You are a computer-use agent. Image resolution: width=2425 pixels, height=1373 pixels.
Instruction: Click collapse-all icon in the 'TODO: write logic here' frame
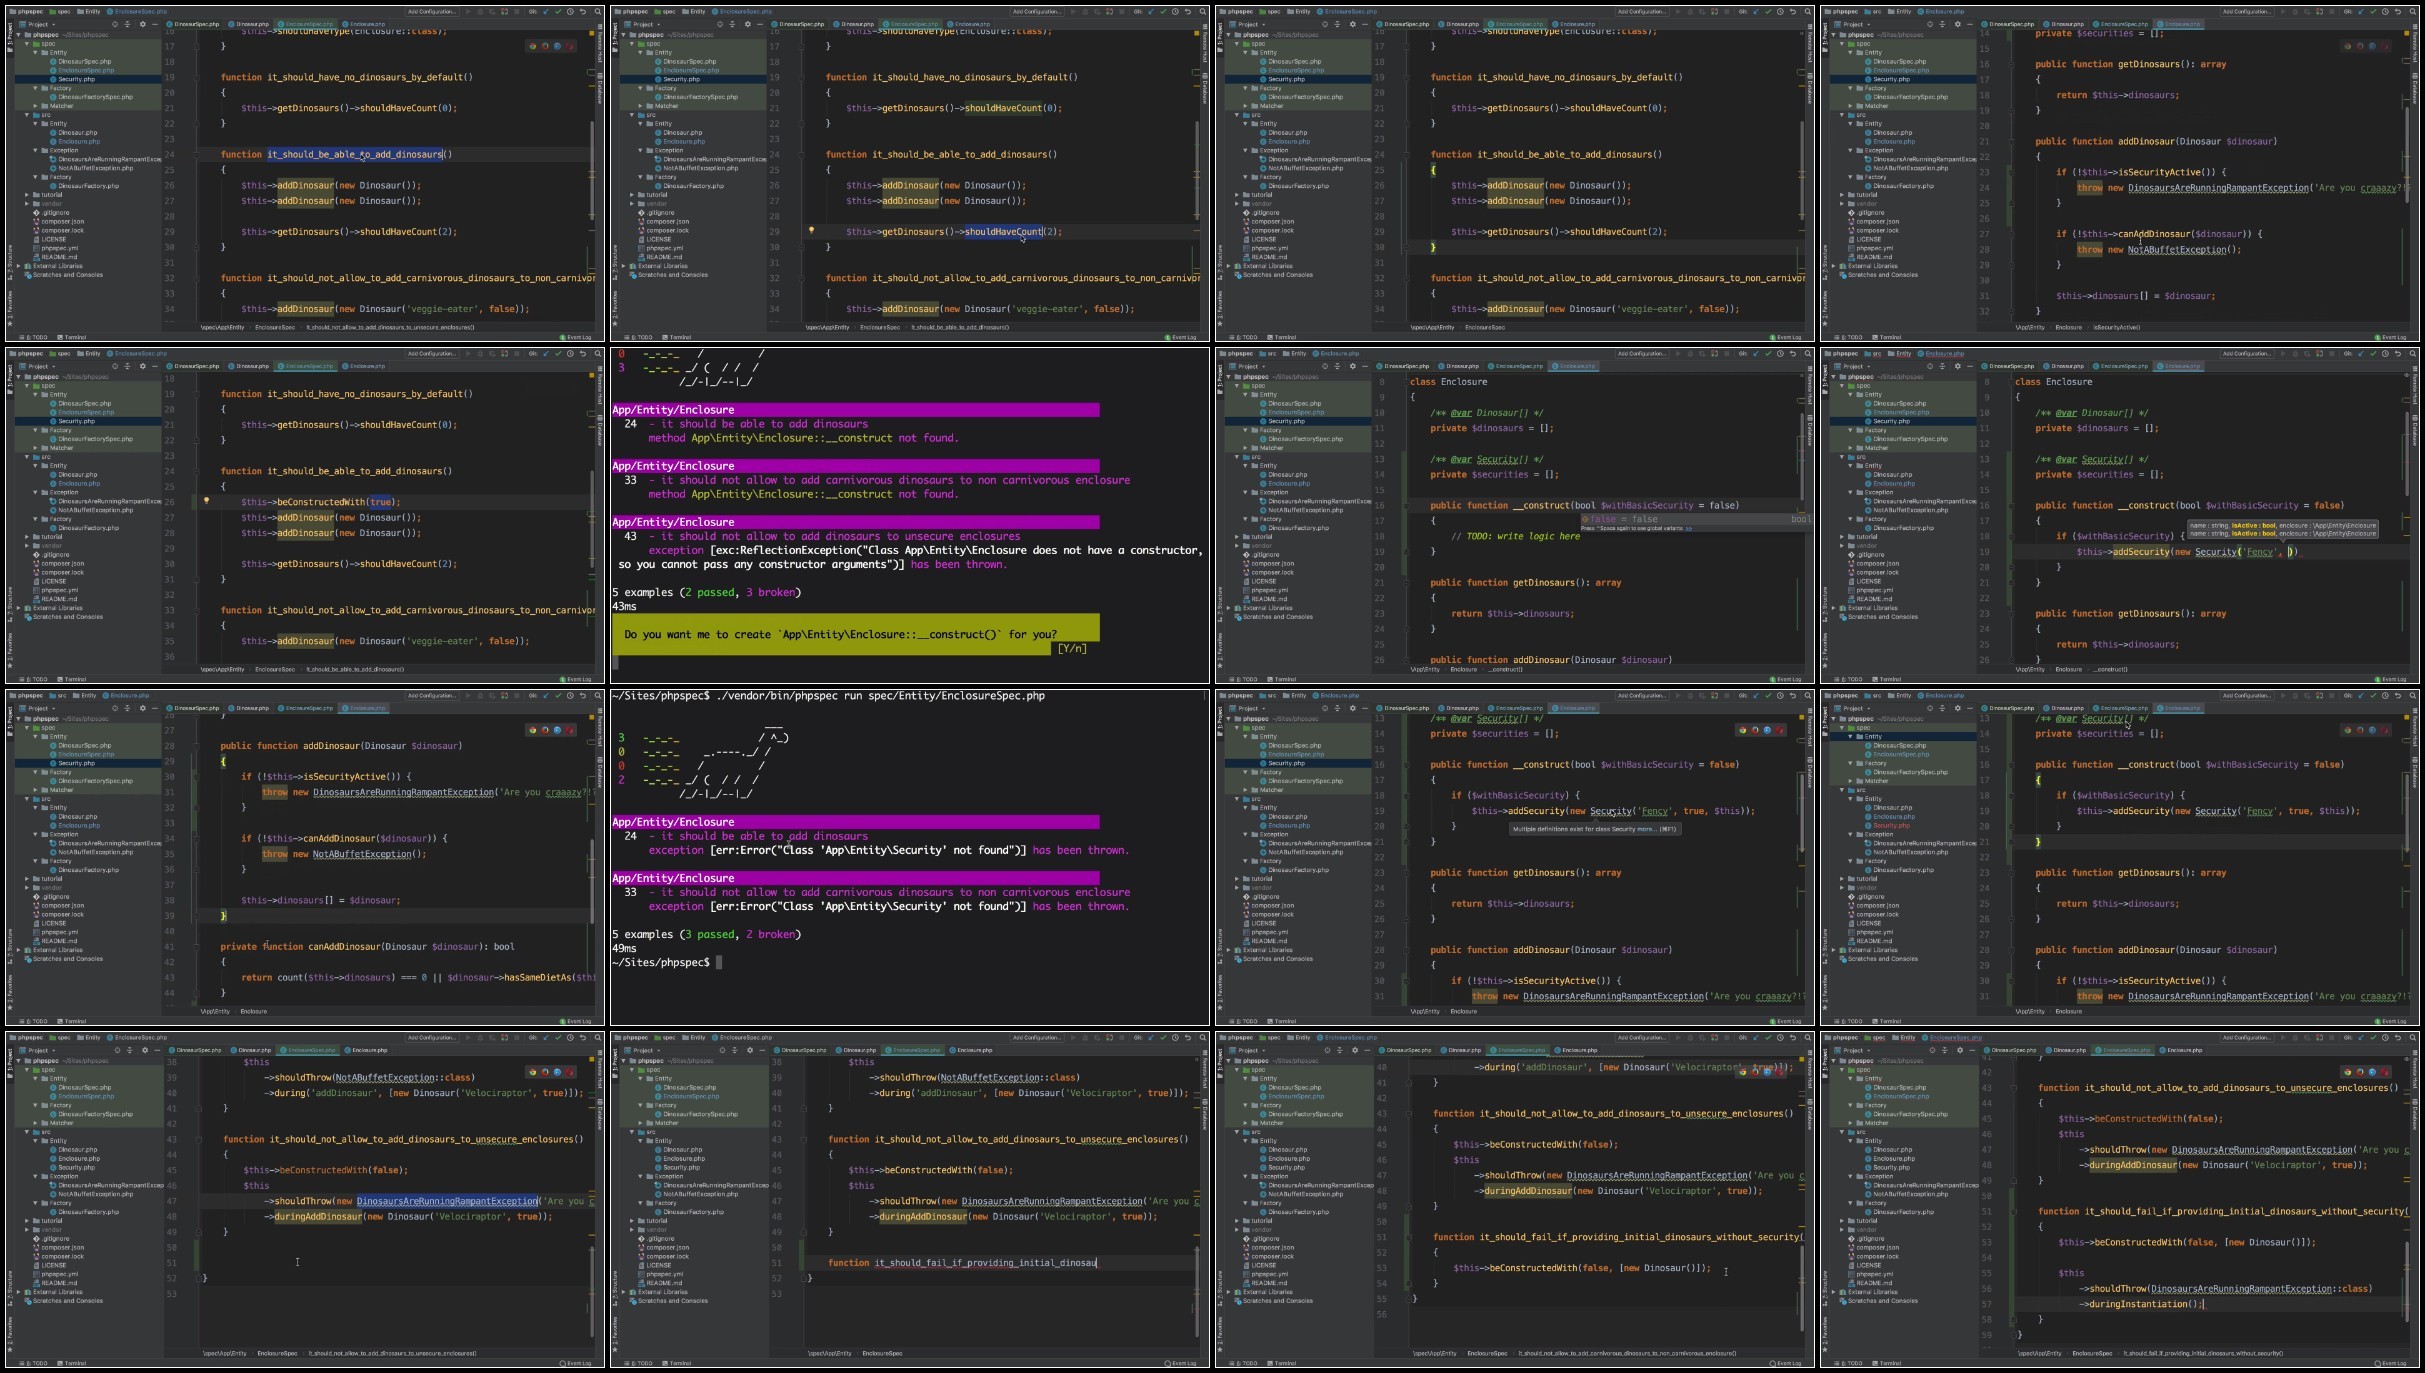(x=1337, y=366)
